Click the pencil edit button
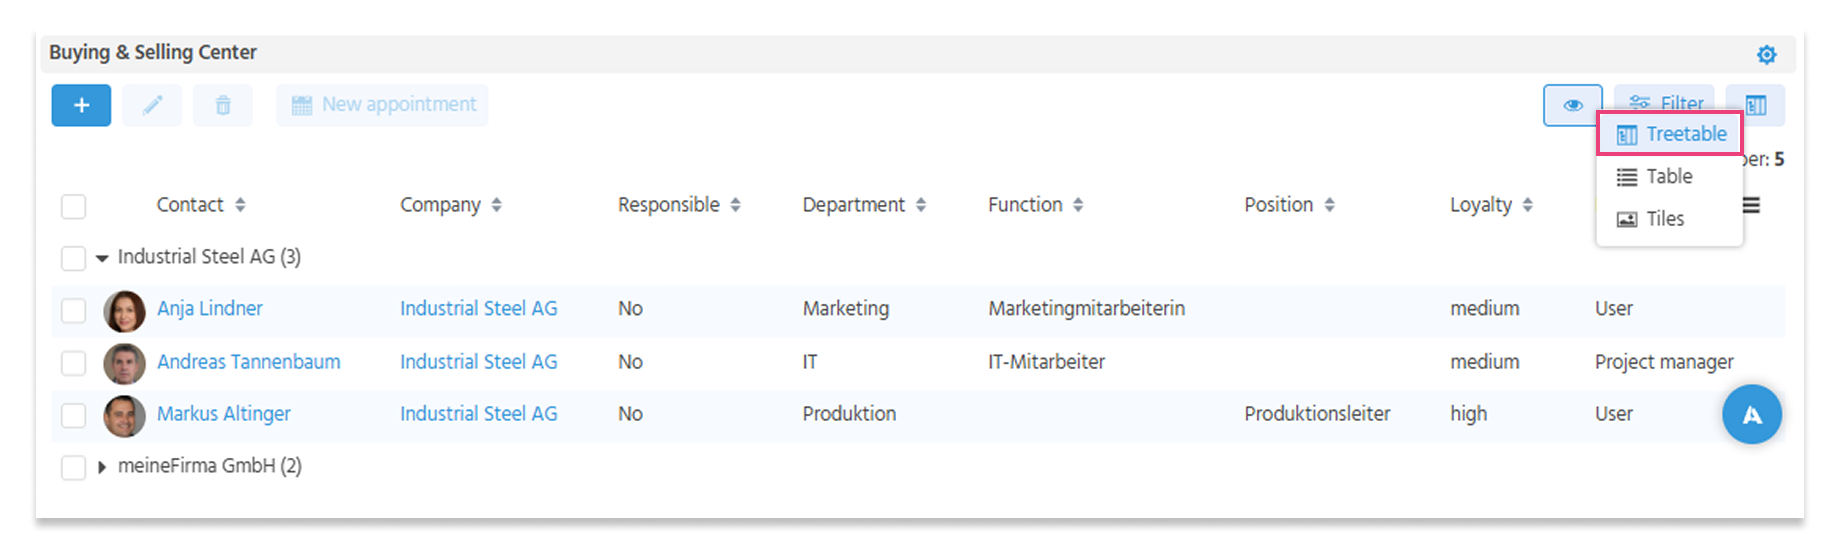Image resolution: width=1840 pixels, height=544 pixels. 152,105
